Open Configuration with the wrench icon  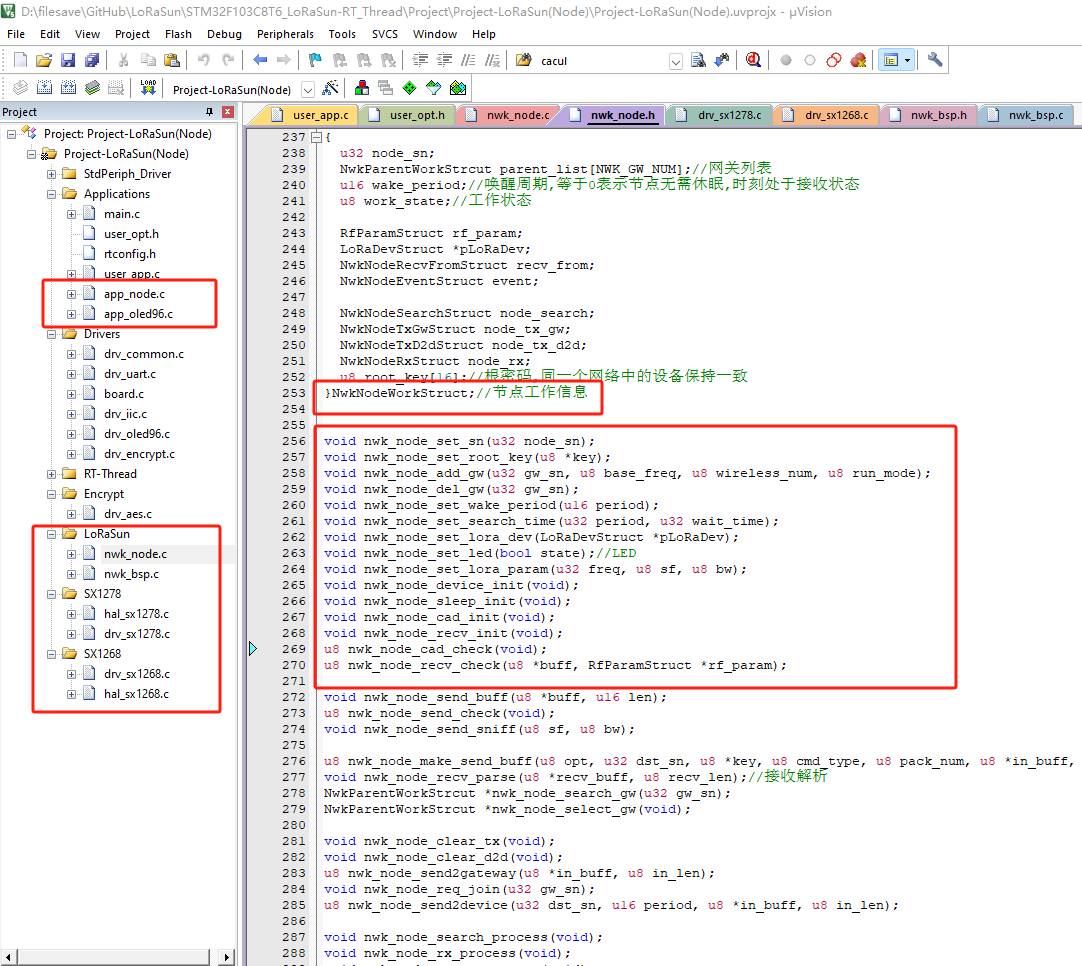[935, 60]
